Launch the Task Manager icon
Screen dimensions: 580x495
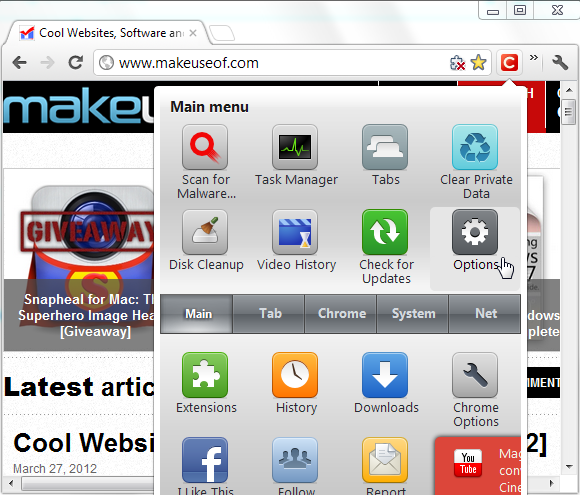(x=295, y=147)
